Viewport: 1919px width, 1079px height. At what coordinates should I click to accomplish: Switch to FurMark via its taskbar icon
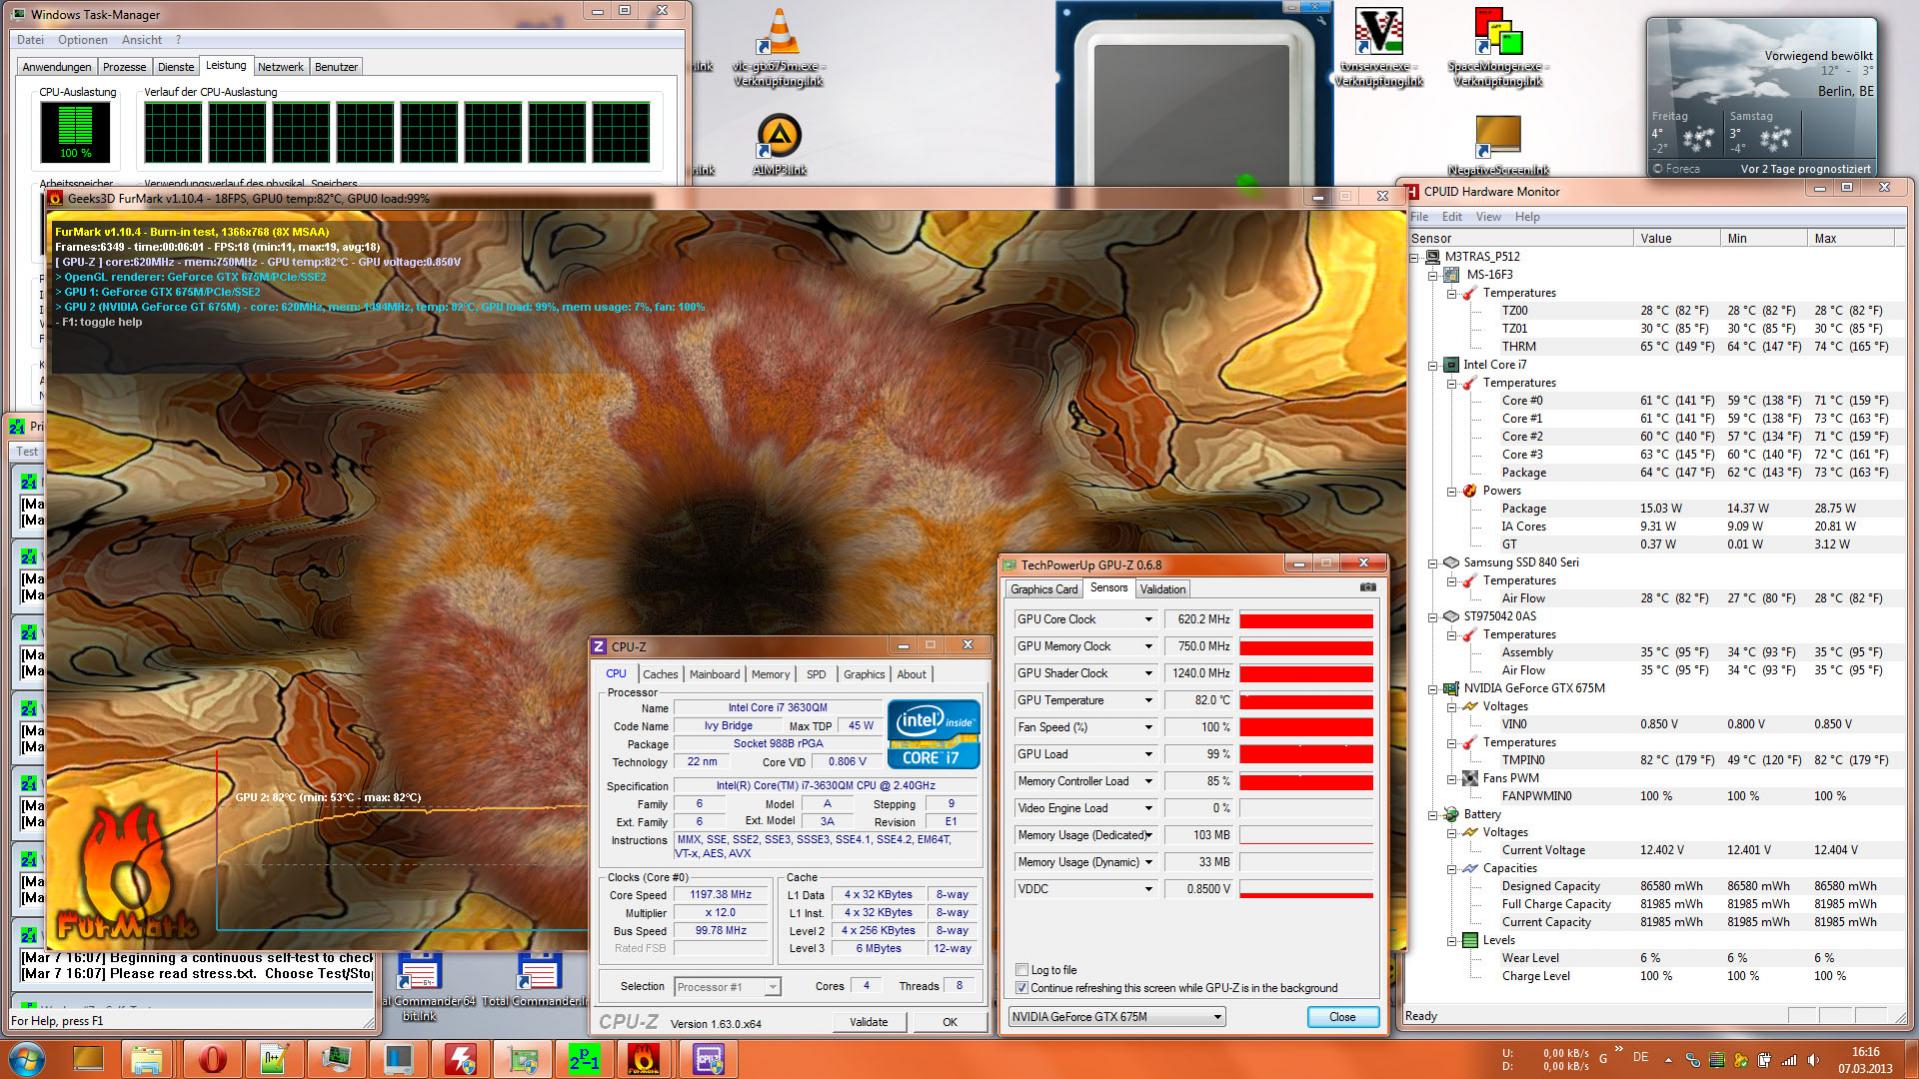pos(645,1058)
